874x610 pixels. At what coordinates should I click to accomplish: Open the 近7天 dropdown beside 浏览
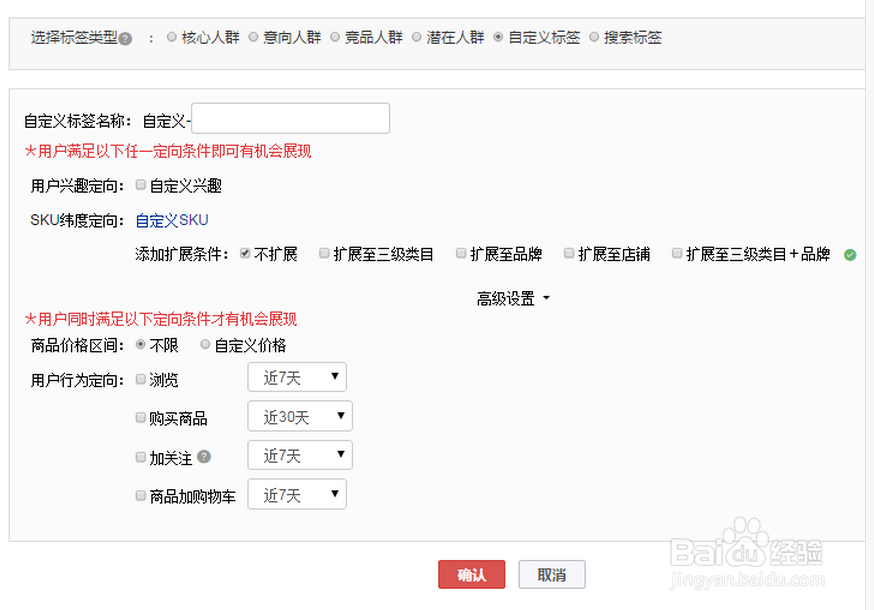click(x=297, y=377)
